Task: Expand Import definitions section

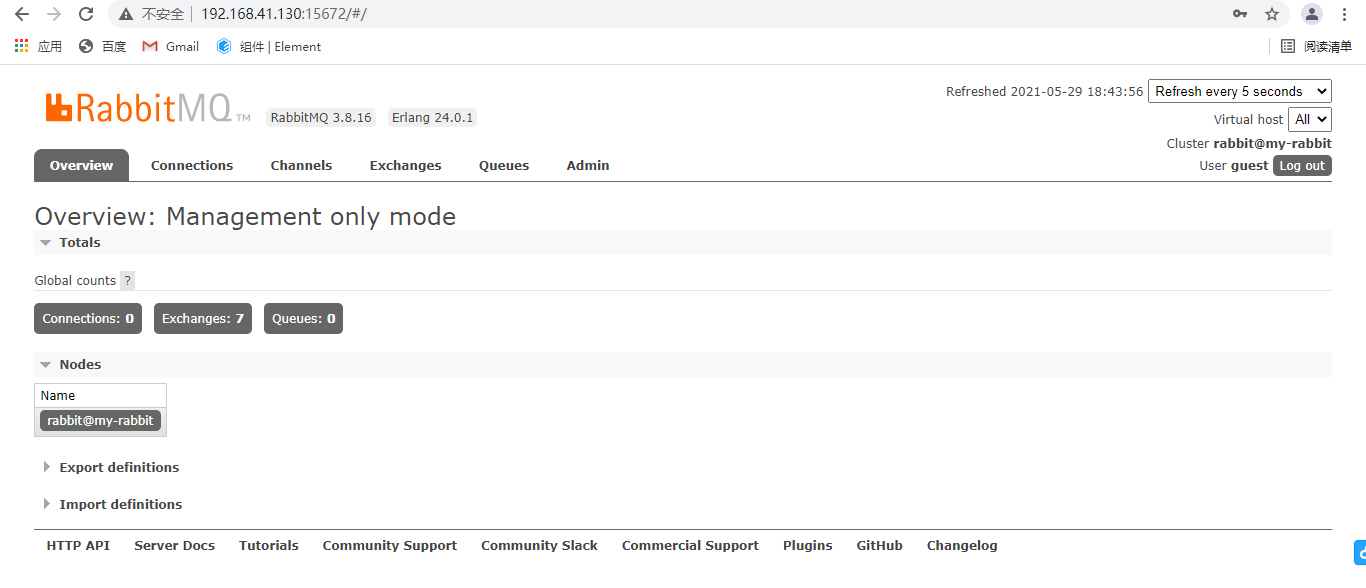Action: tap(111, 504)
